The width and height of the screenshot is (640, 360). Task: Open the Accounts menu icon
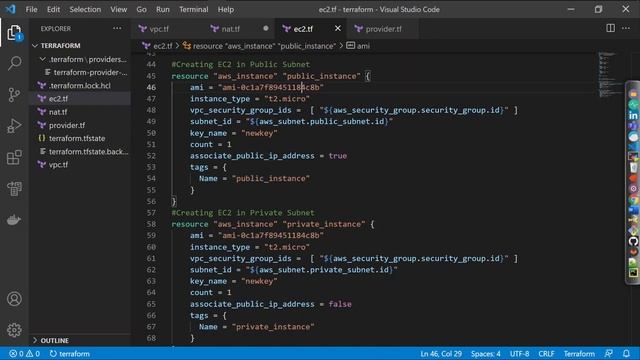point(14,299)
